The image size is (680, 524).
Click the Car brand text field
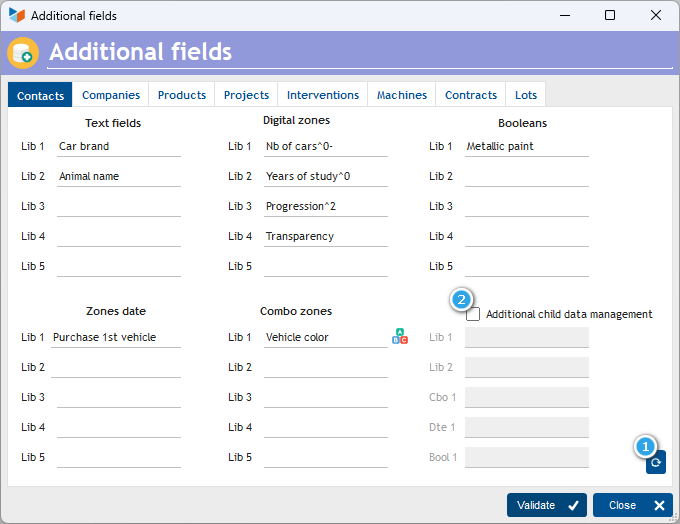tap(118, 146)
